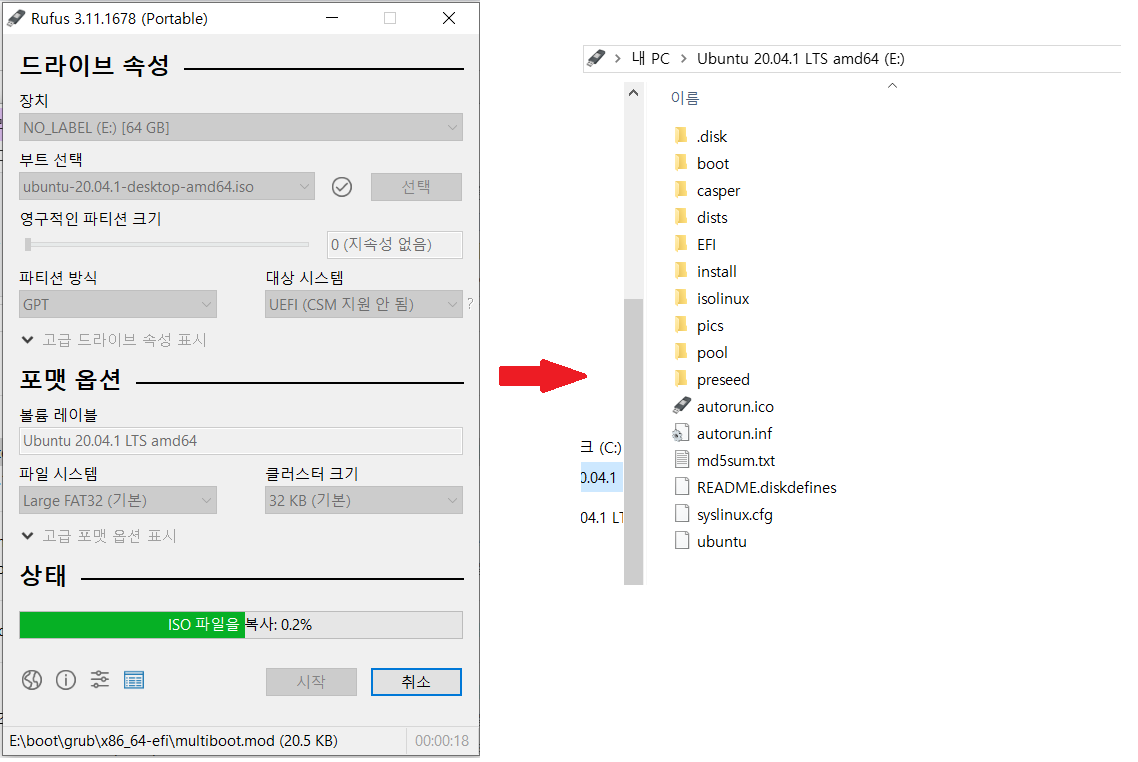
Task: Select the md5sum.txt file icon
Action: 681,460
